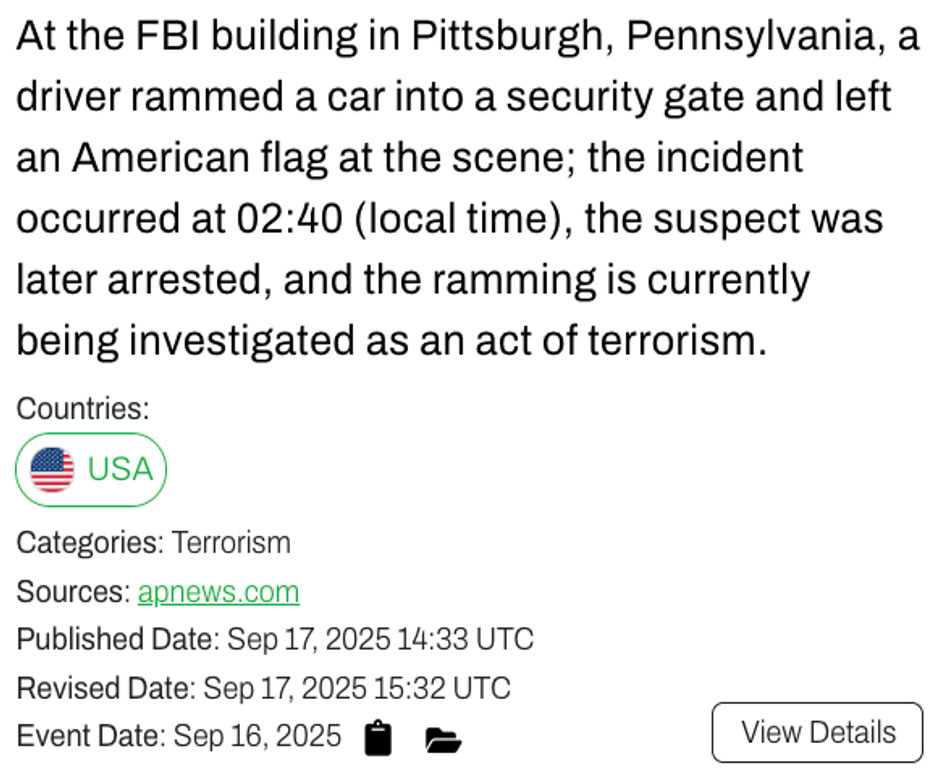The height and width of the screenshot is (778, 936).
Task: Click the Categories label
Action: point(89,543)
